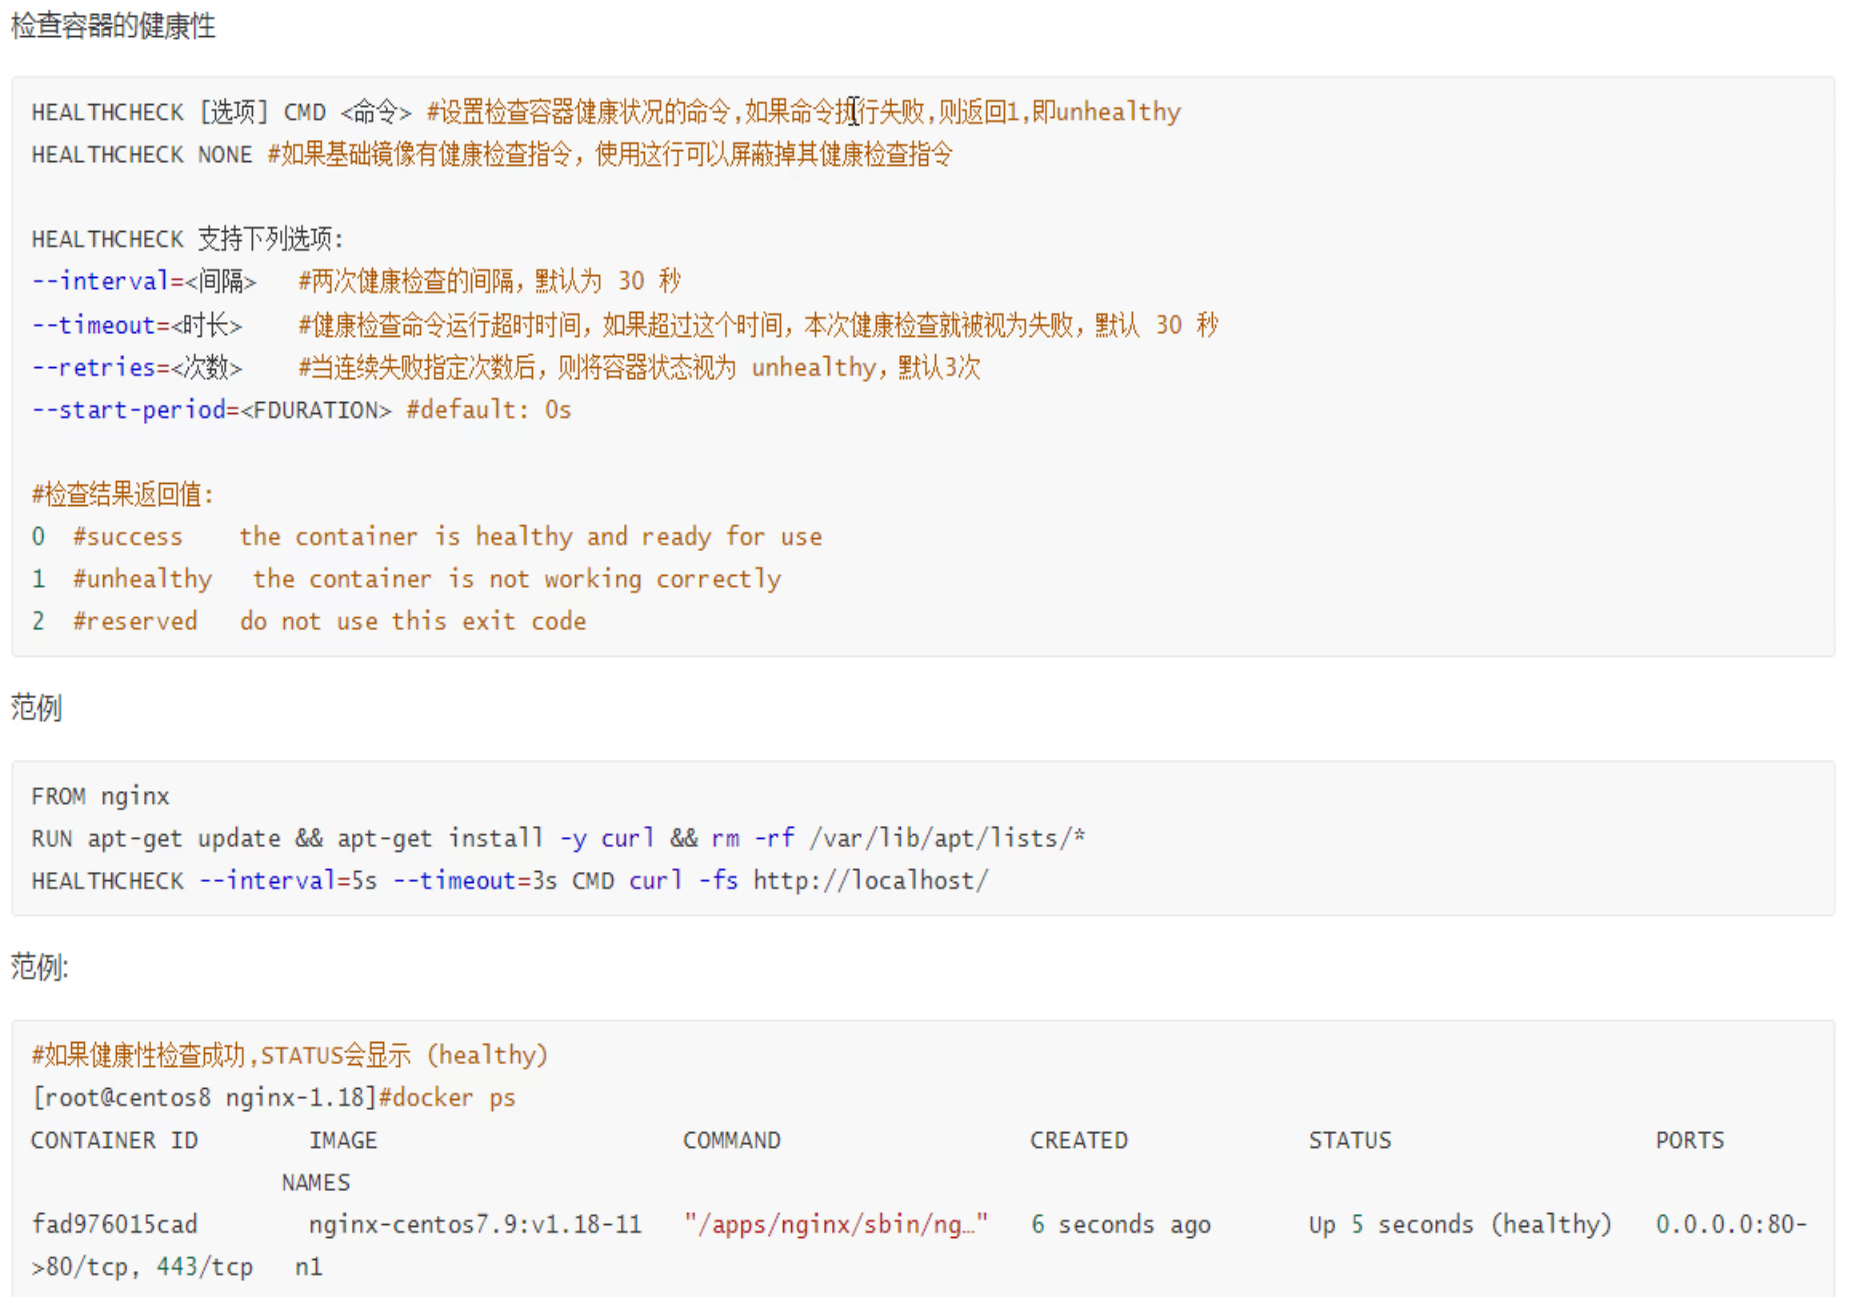
Task: Click the --retries=<次数> option text
Action: coord(137,368)
